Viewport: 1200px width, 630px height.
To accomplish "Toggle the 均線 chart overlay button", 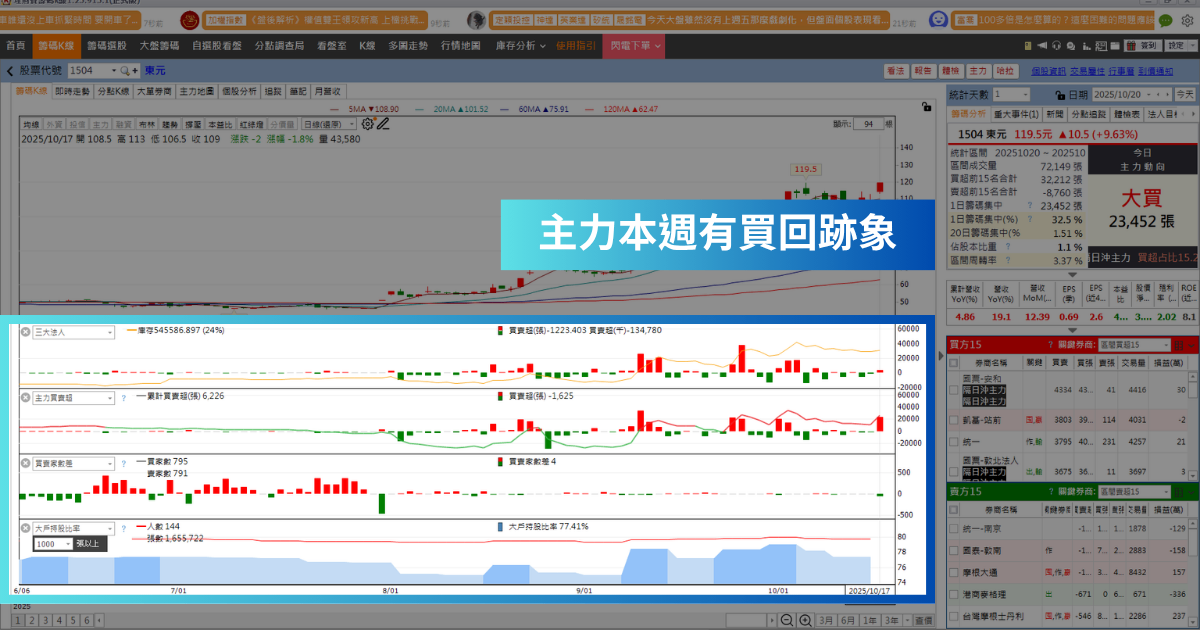I will 31,124.
